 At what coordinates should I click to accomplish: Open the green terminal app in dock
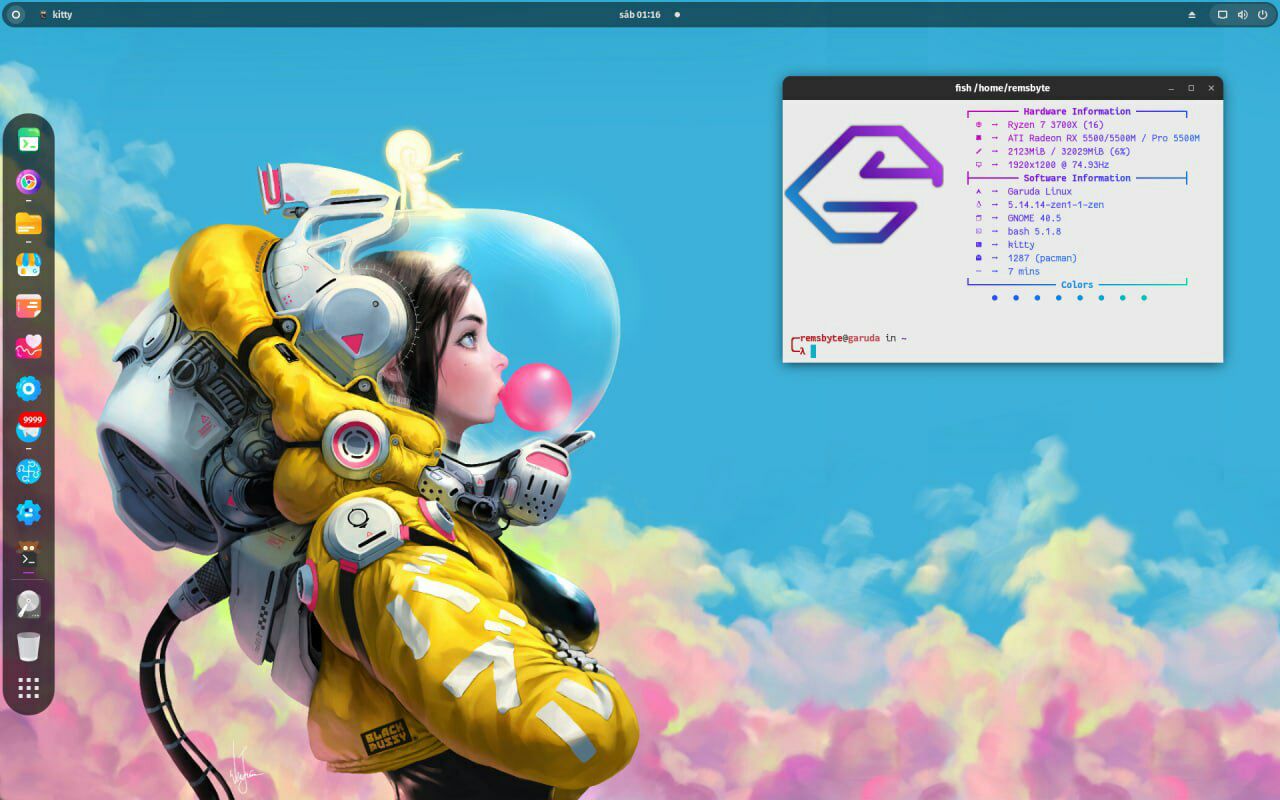(28, 141)
